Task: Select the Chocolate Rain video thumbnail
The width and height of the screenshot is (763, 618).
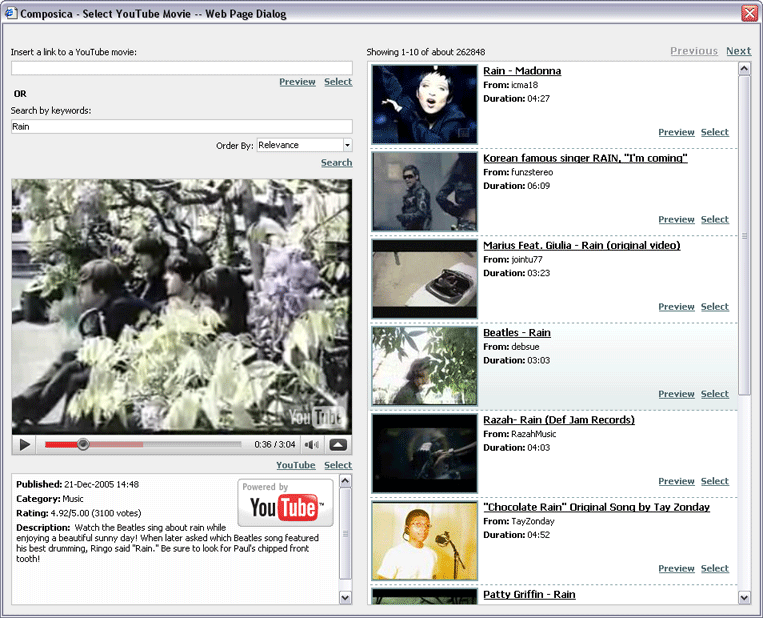Action: tap(424, 541)
